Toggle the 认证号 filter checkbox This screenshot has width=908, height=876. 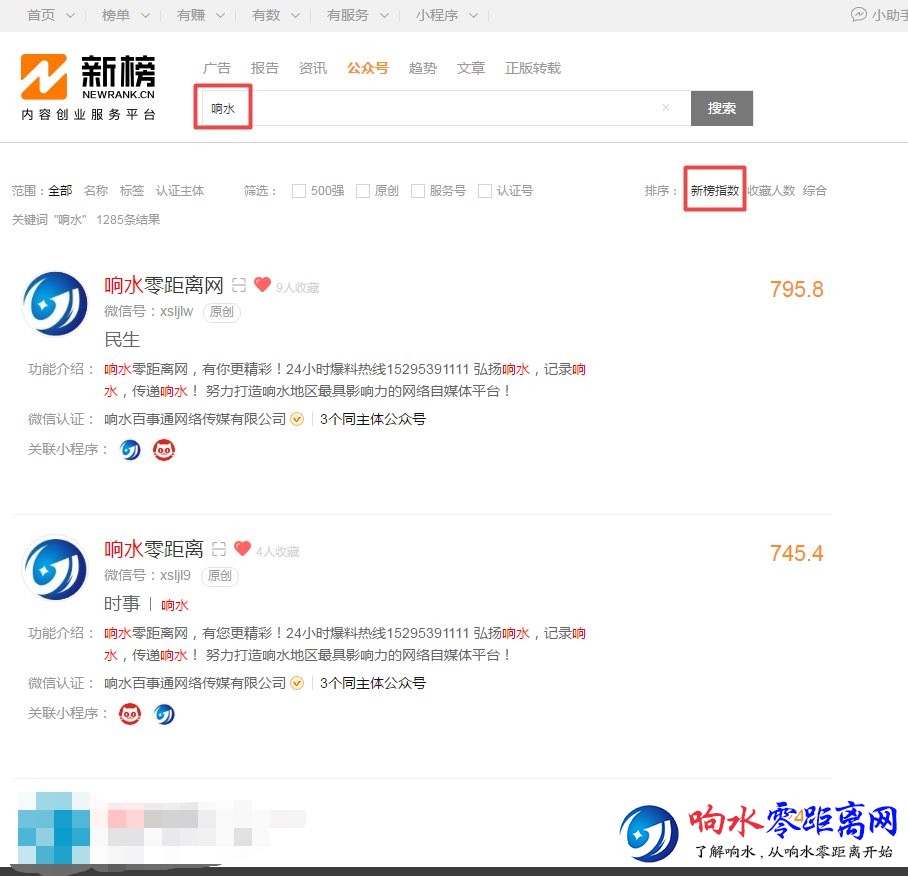pos(485,191)
